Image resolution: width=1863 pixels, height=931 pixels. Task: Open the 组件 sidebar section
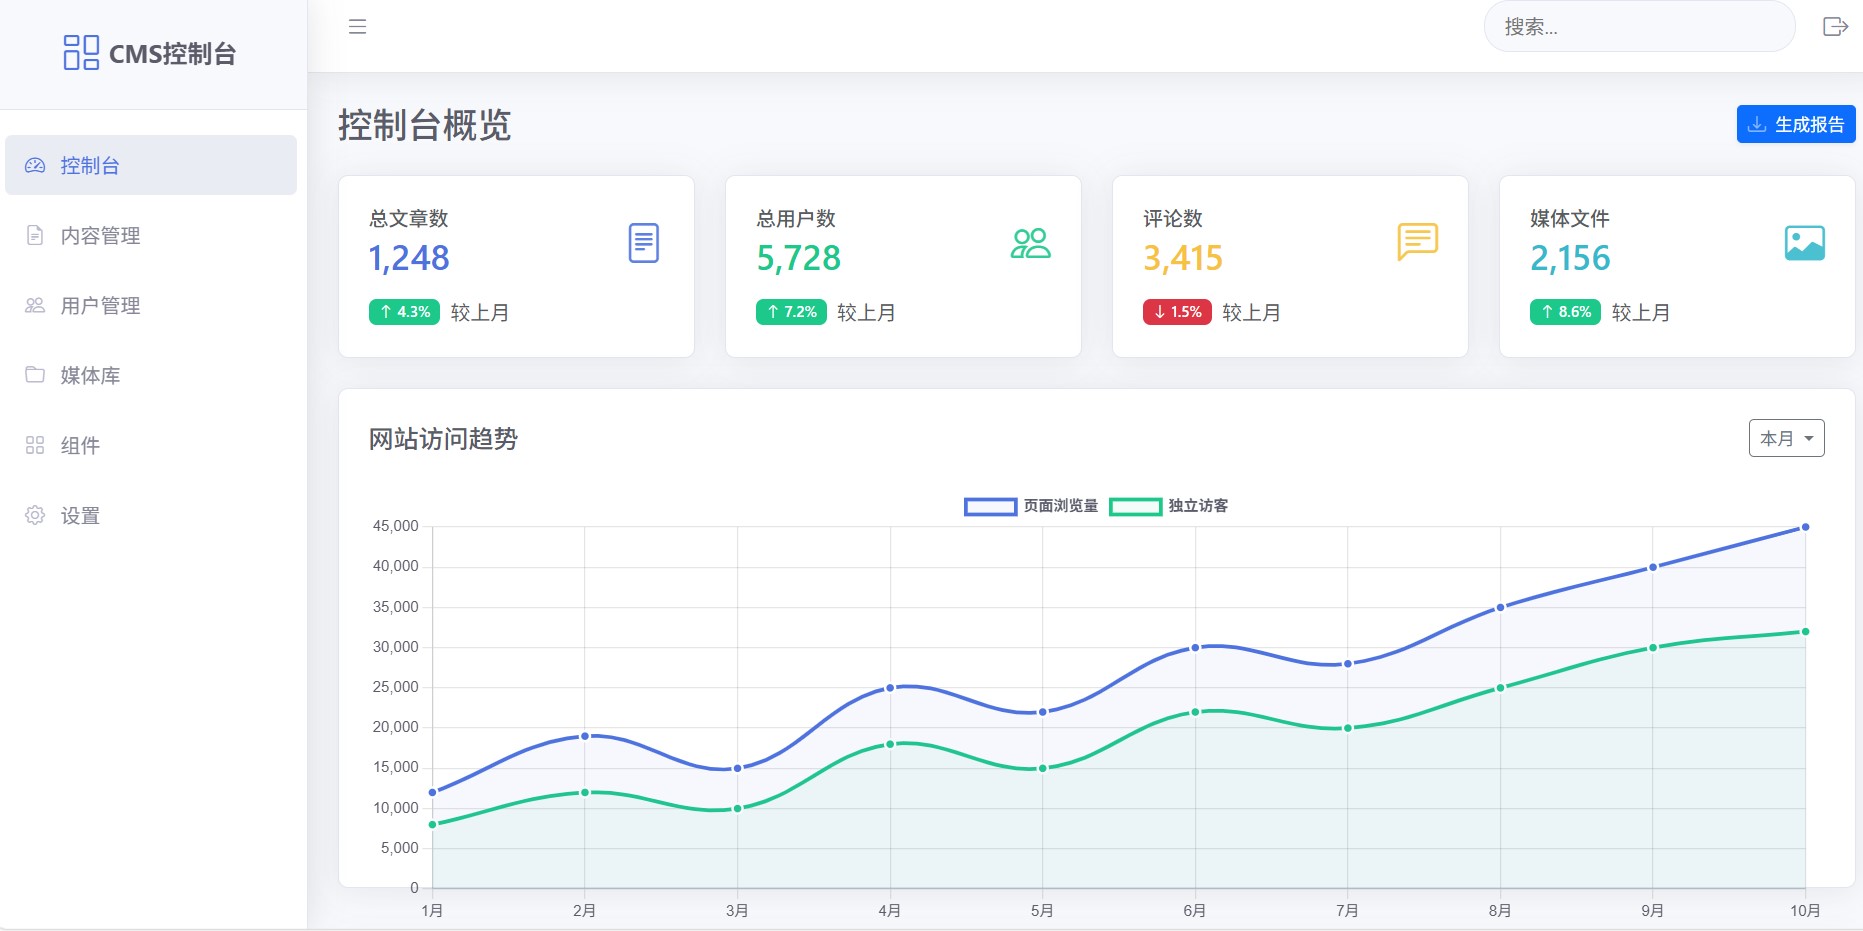coord(80,446)
